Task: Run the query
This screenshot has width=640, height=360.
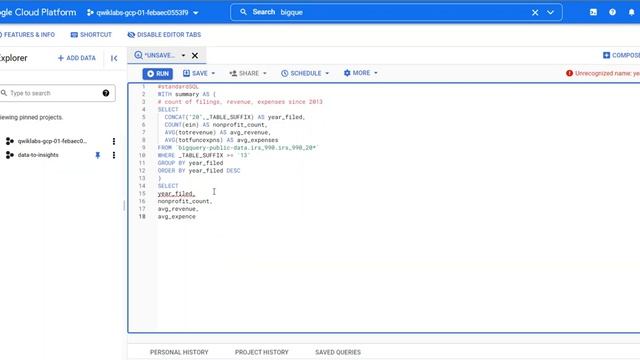Action: coord(158,73)
